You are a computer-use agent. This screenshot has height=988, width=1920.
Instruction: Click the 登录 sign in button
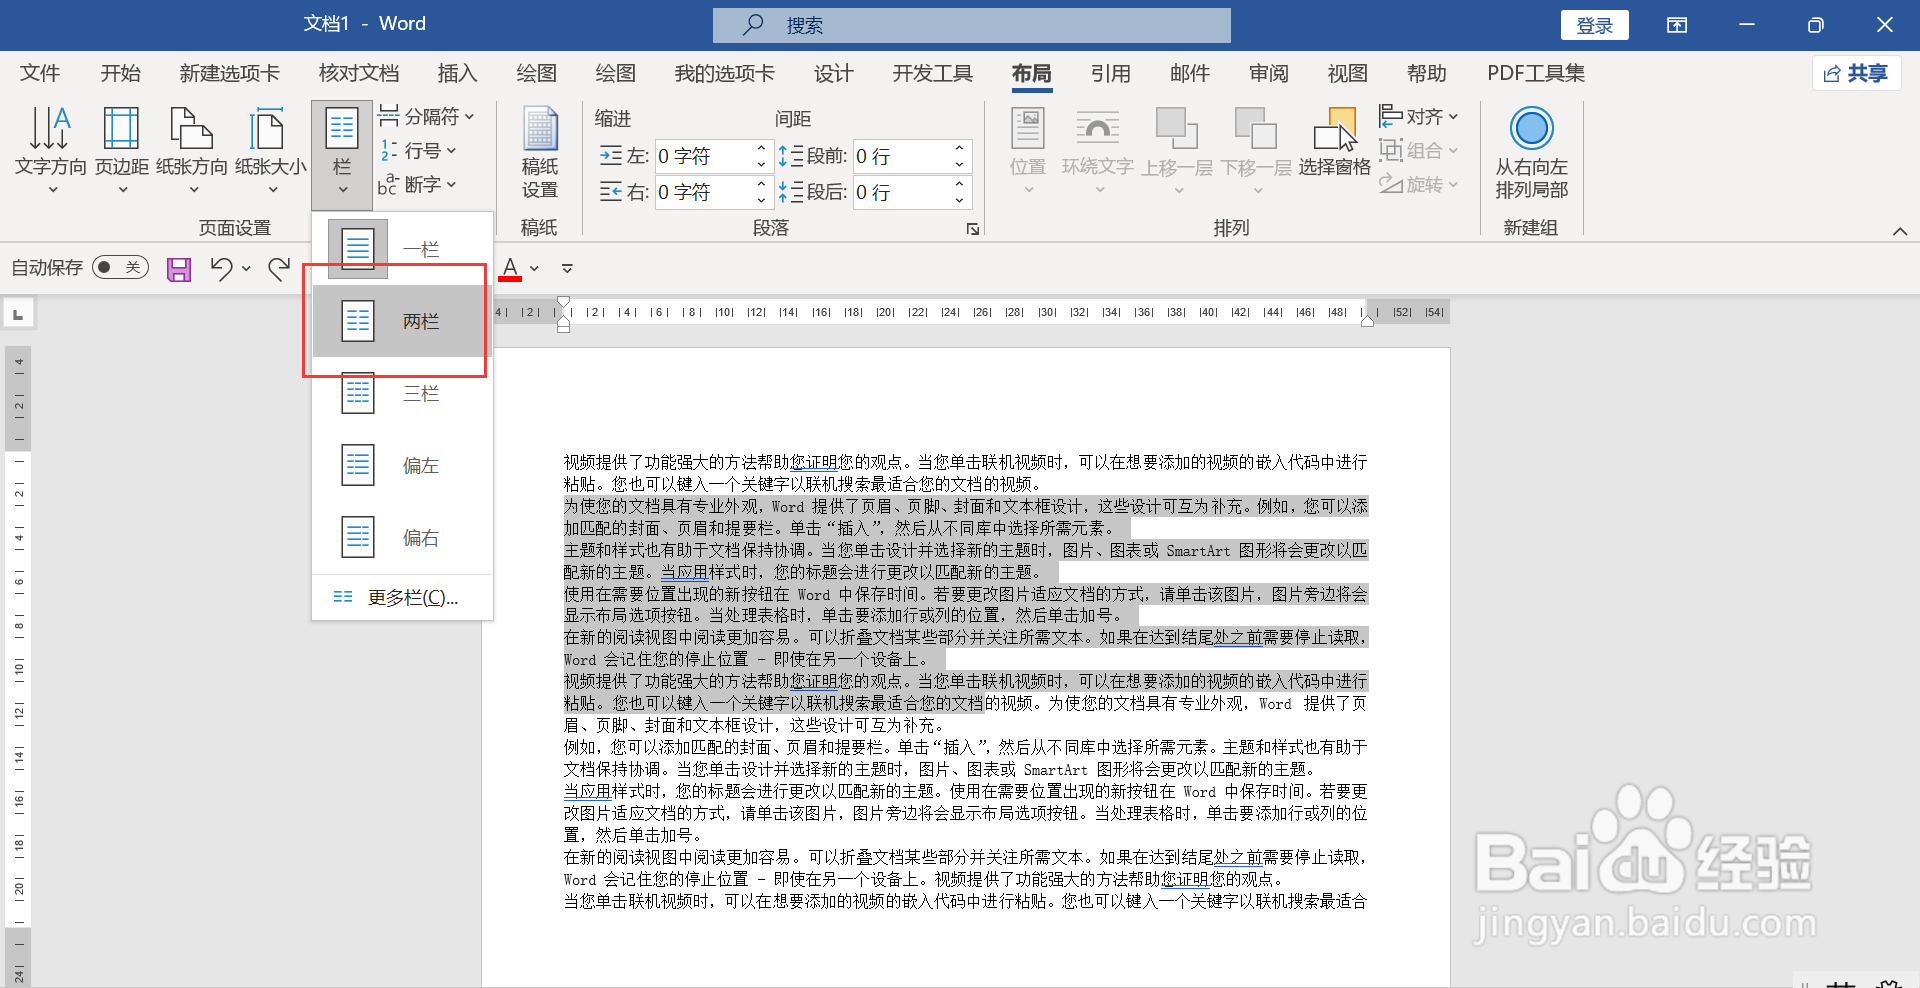click(1595, 25)
